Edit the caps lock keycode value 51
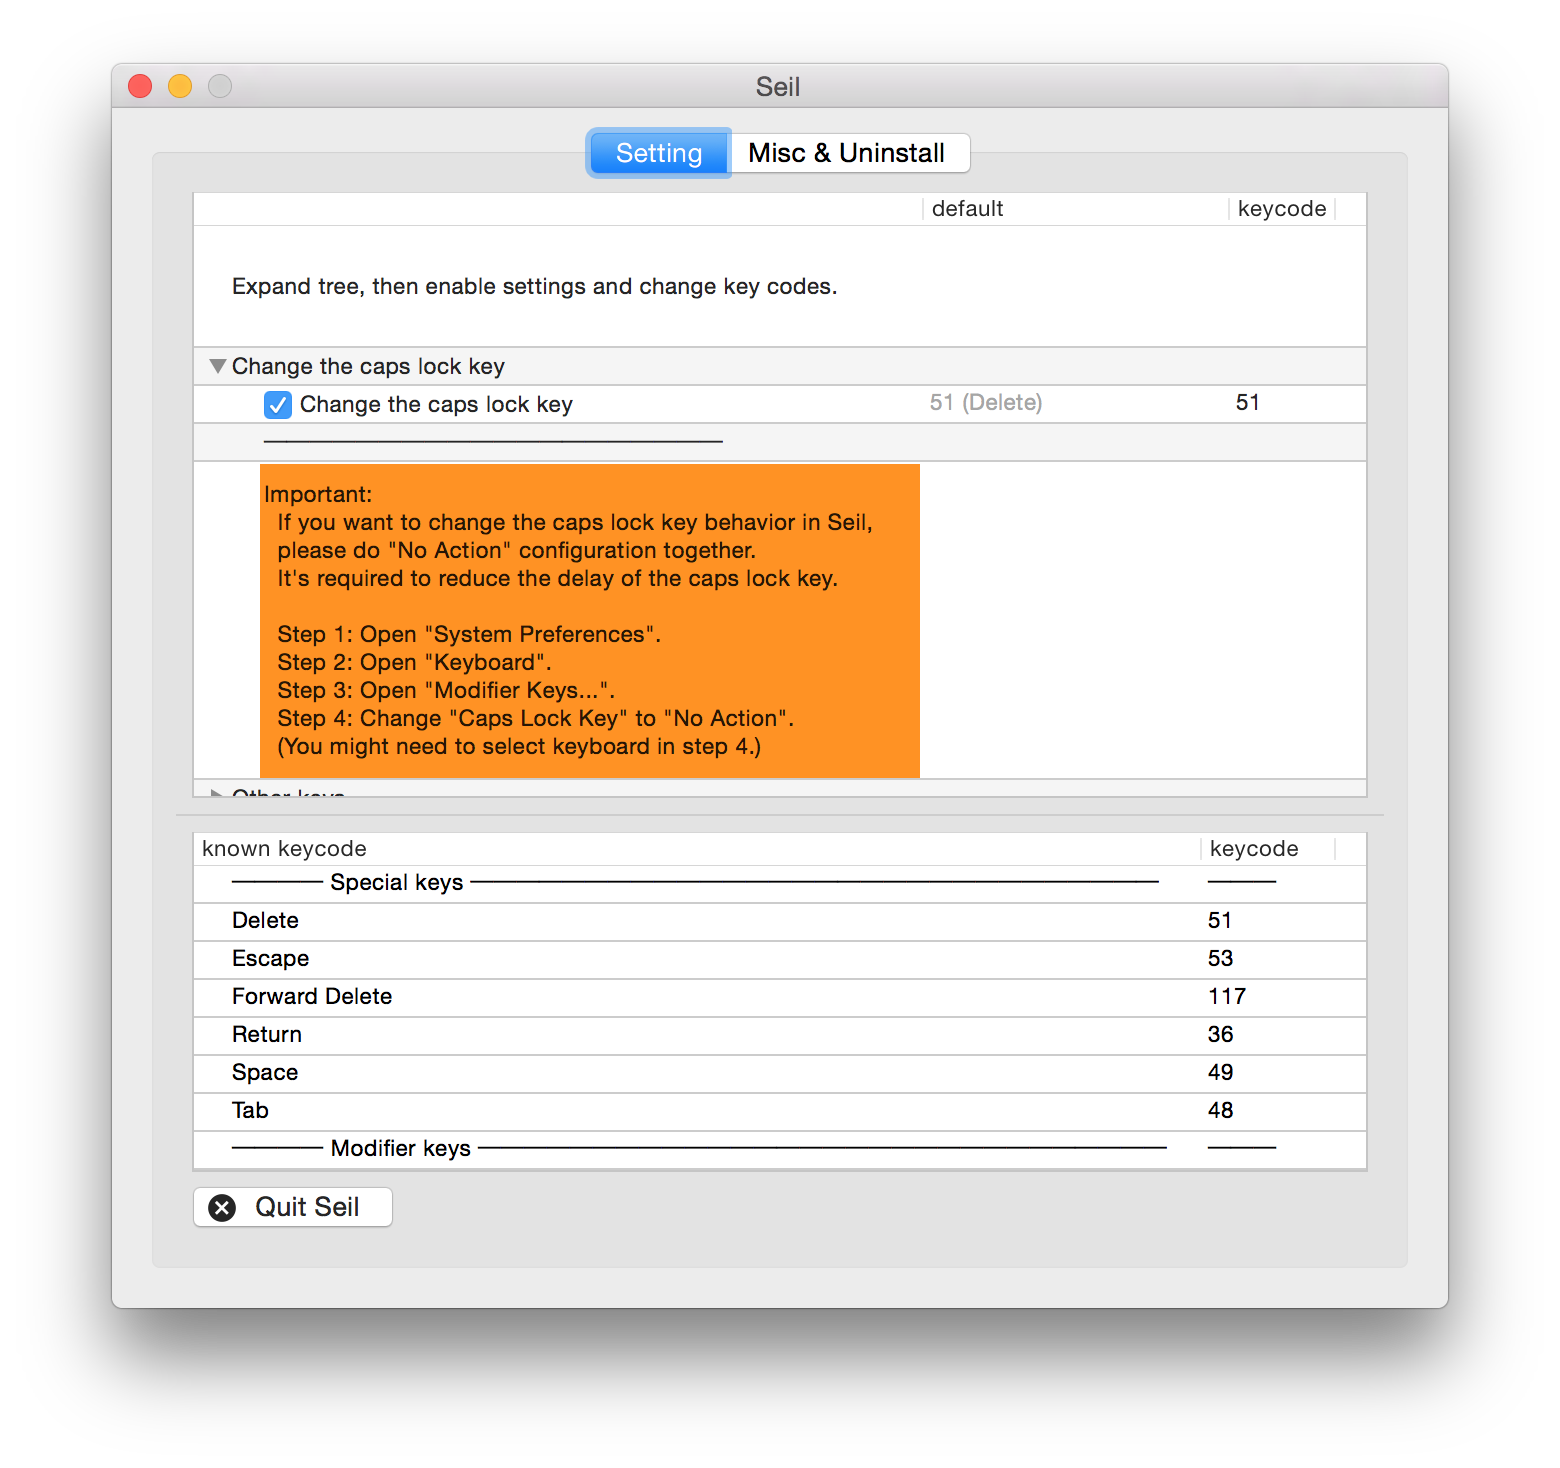The height and width of the screenshot is (1468, 1560). point(1247,403)
